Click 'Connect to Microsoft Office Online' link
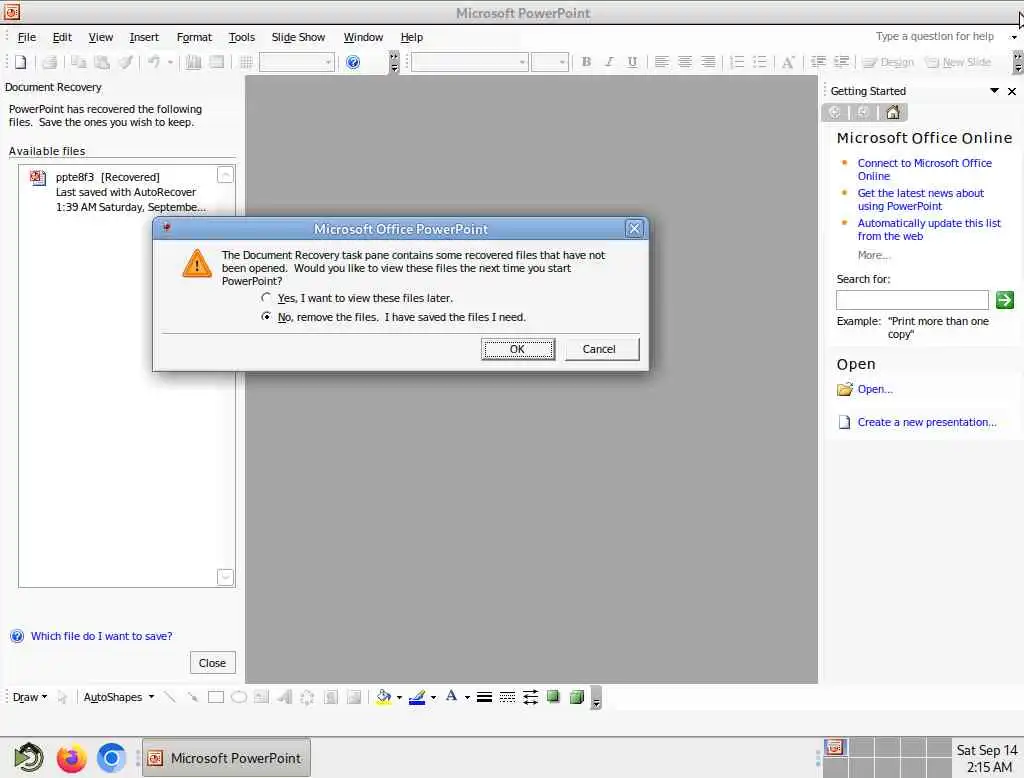 pos(924,169)
